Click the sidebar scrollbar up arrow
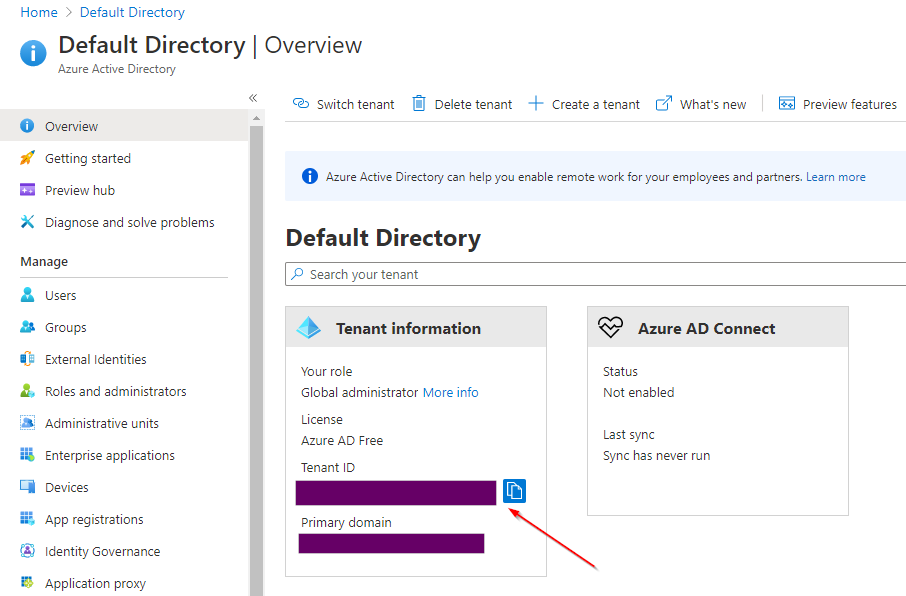 [257, 119]
